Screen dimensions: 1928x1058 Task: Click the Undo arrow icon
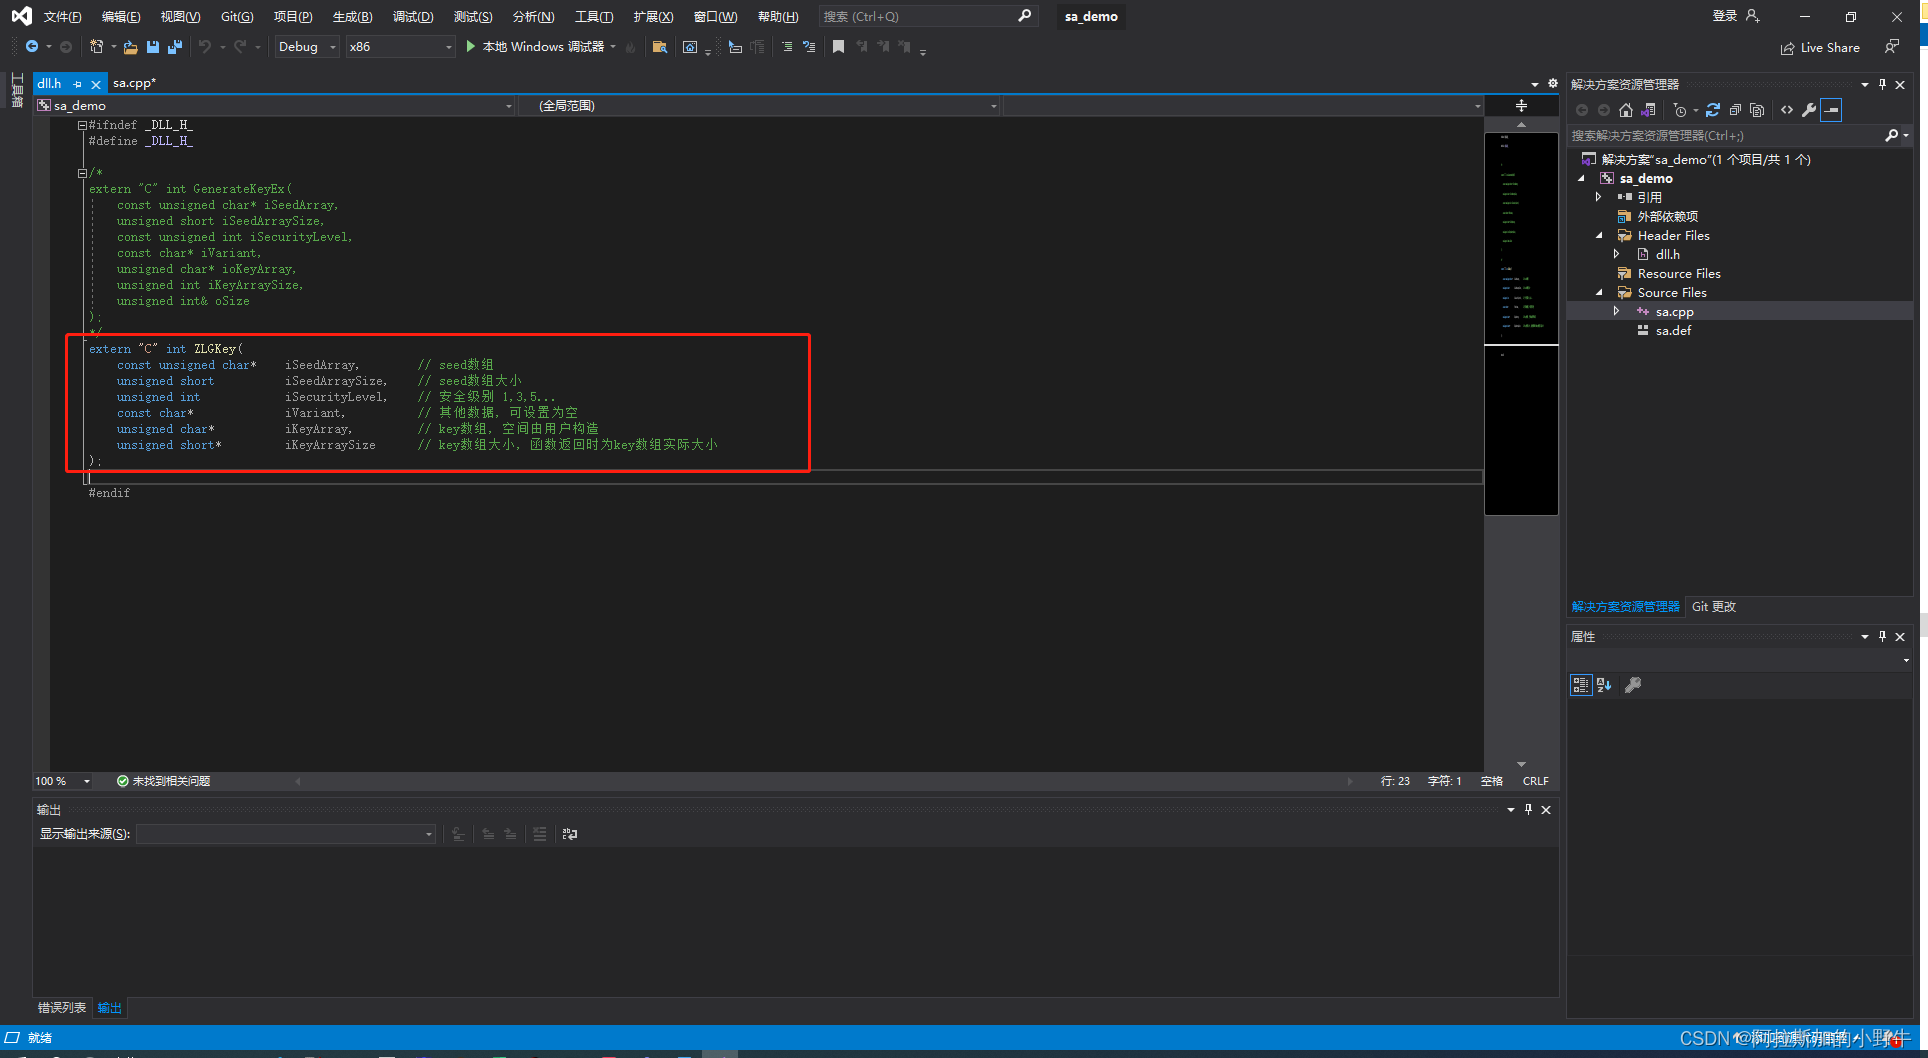coord(205,47)
